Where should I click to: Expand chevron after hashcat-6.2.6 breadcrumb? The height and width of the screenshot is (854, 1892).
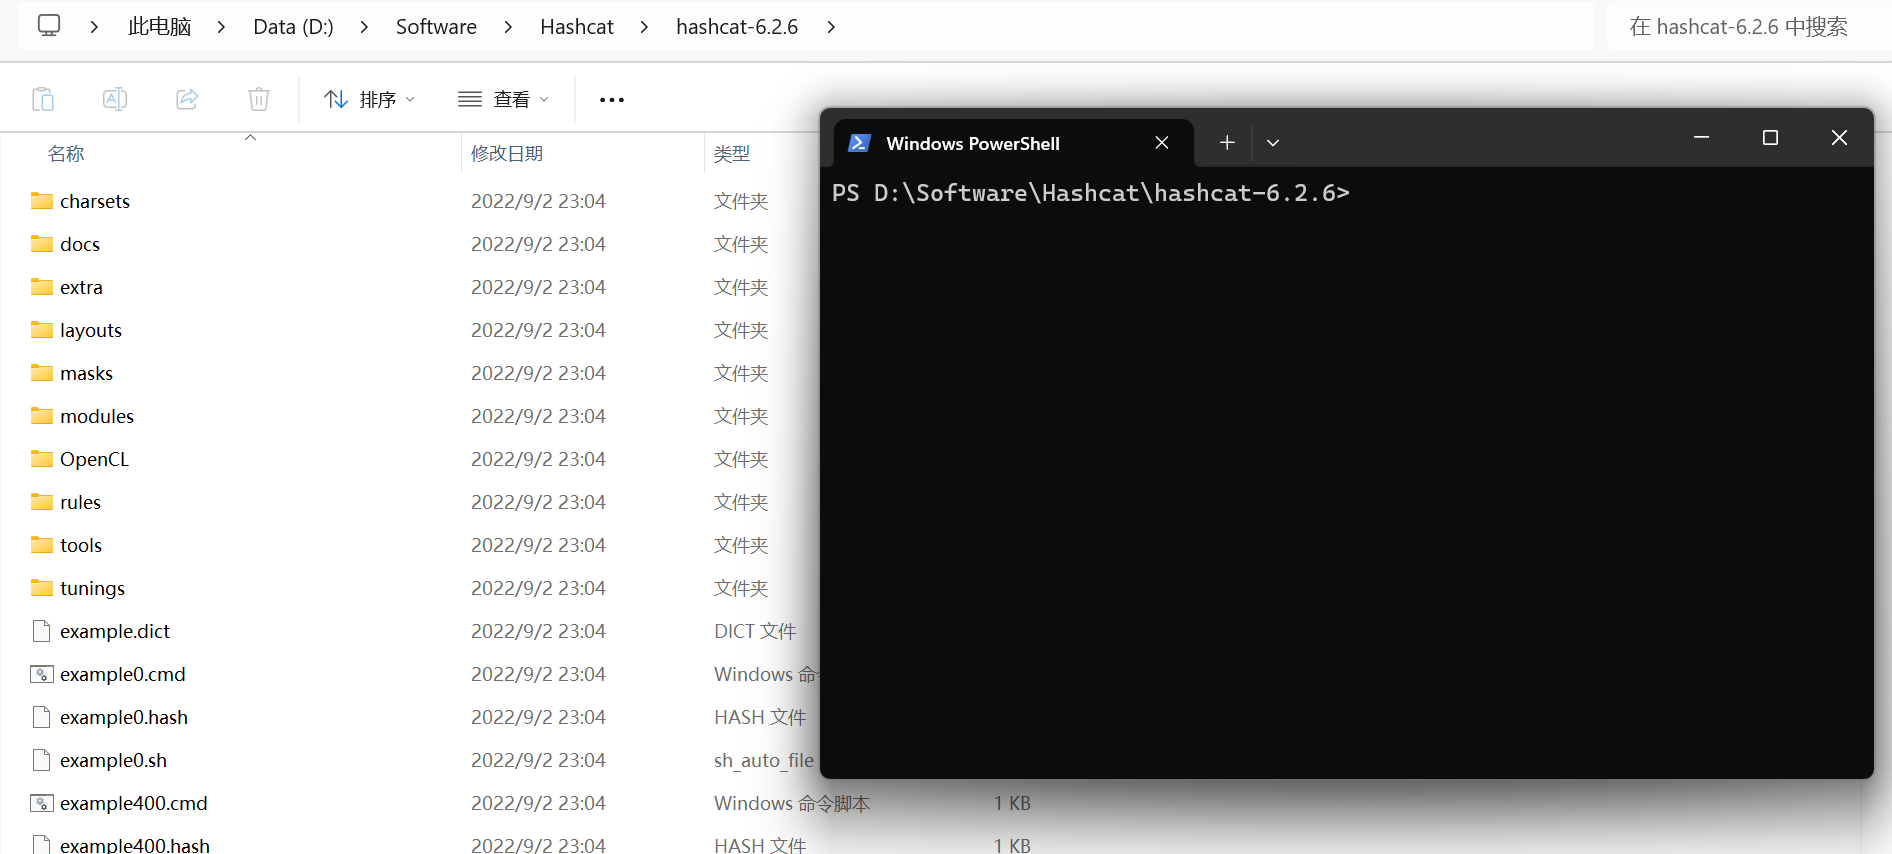[x=831, y=27]
